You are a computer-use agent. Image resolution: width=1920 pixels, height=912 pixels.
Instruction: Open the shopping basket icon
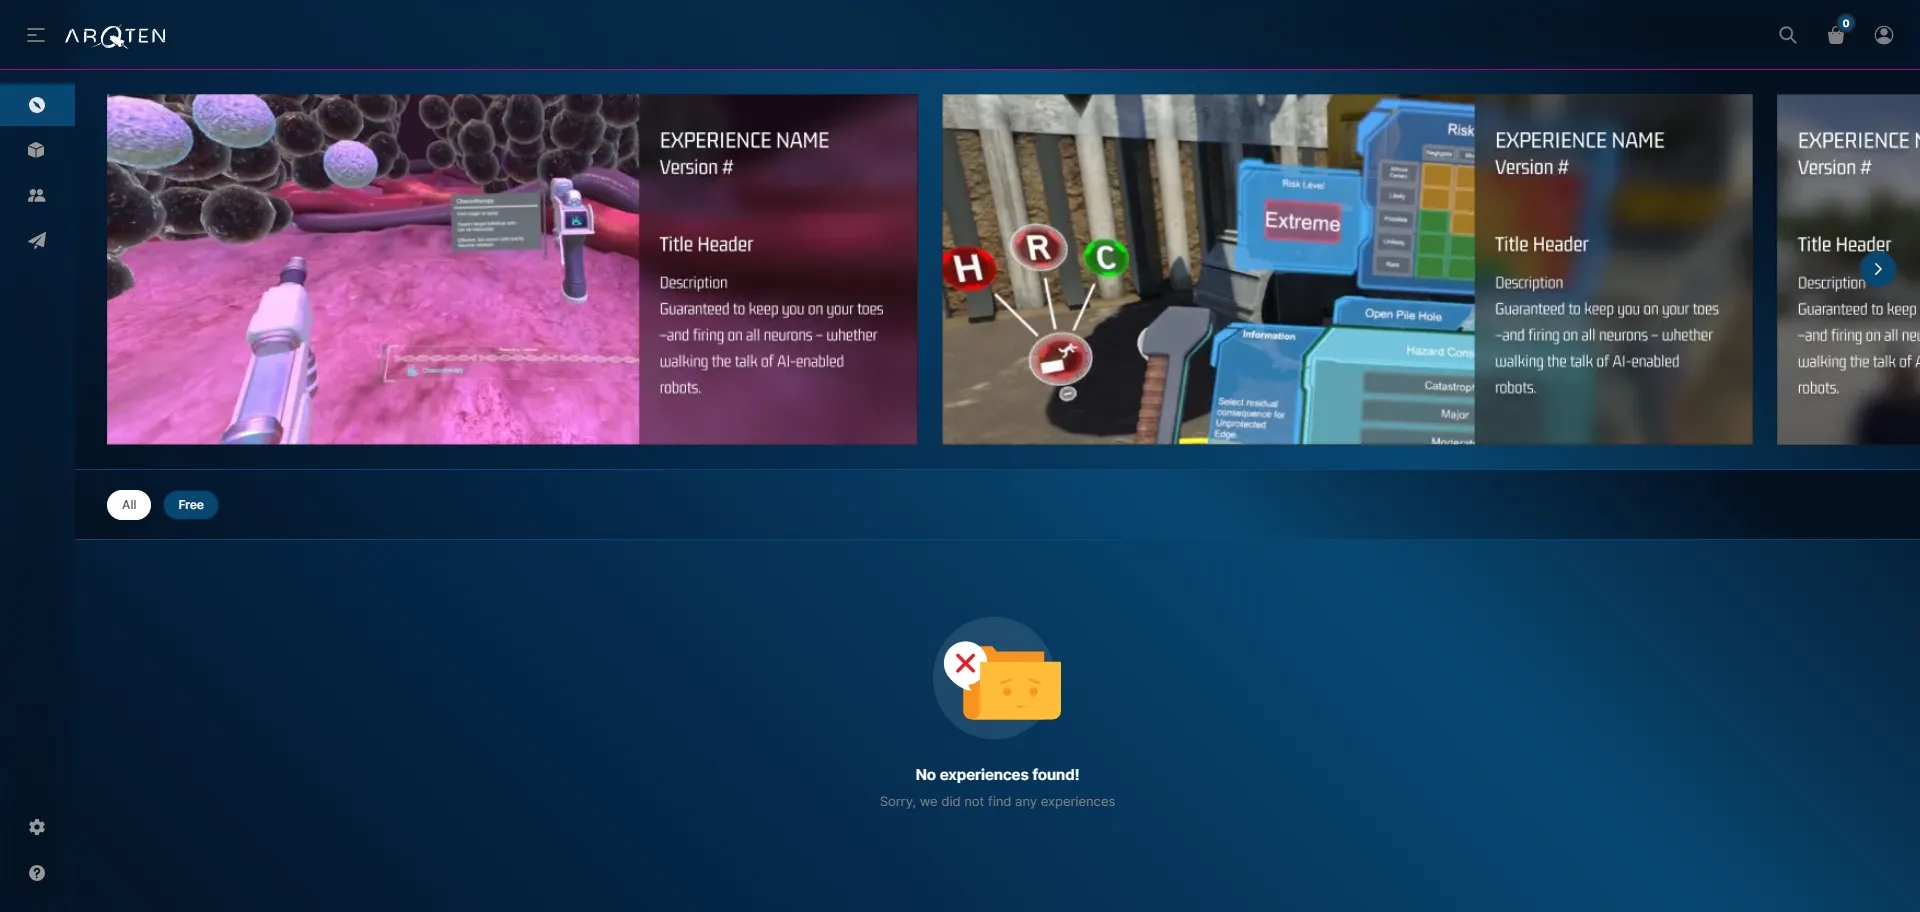click(1836, 36)
